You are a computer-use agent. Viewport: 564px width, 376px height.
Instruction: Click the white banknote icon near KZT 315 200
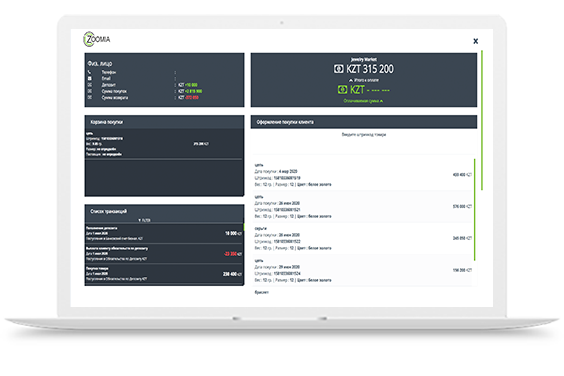click(x=338, y=69)
